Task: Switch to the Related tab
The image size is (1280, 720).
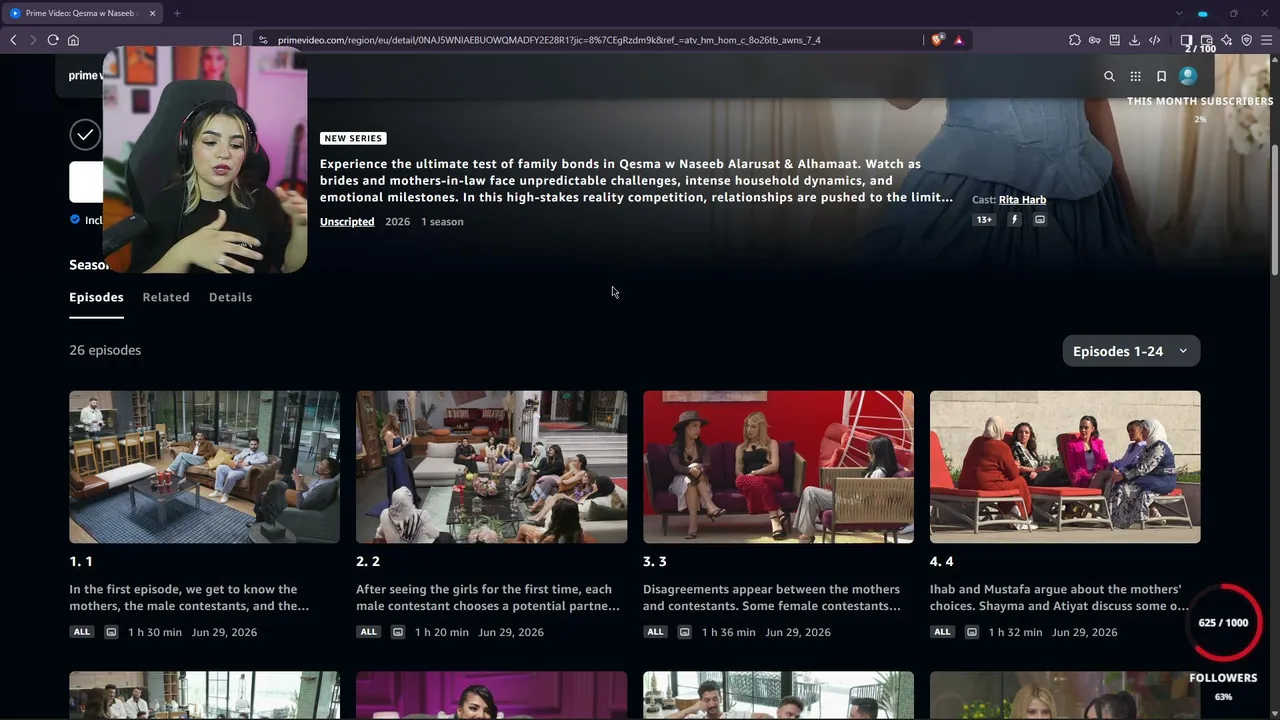Action: [166, 297]
